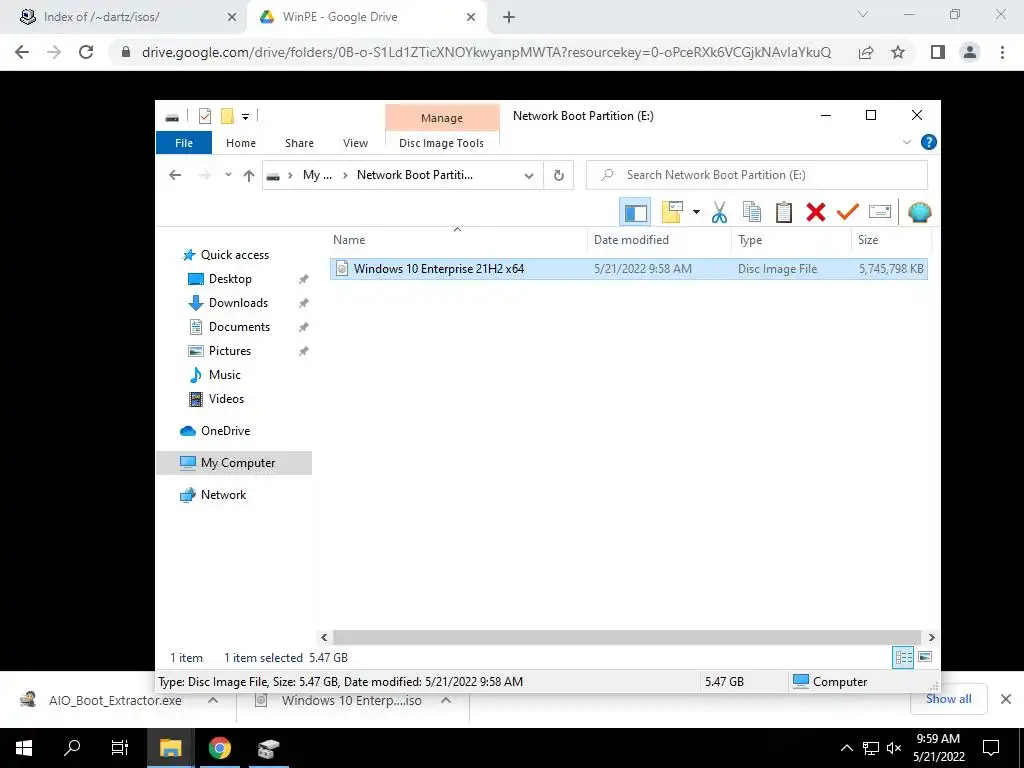Sort by the Name column header
Screen dimensions: 1024x768
[x=458, y=240]
